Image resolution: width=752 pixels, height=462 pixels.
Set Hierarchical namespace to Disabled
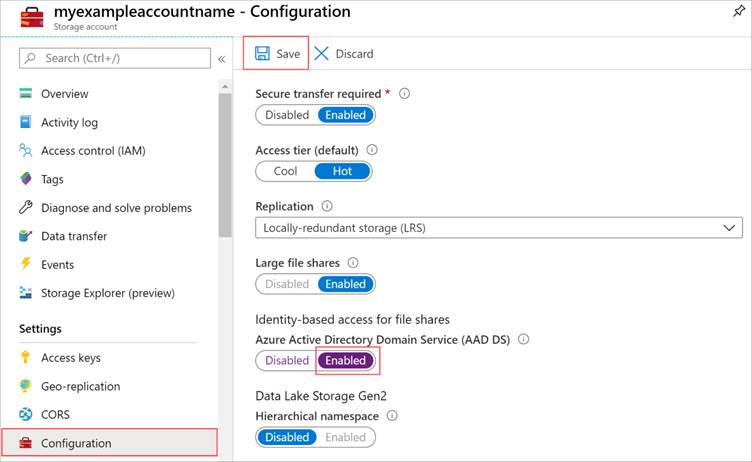point(287,437)
